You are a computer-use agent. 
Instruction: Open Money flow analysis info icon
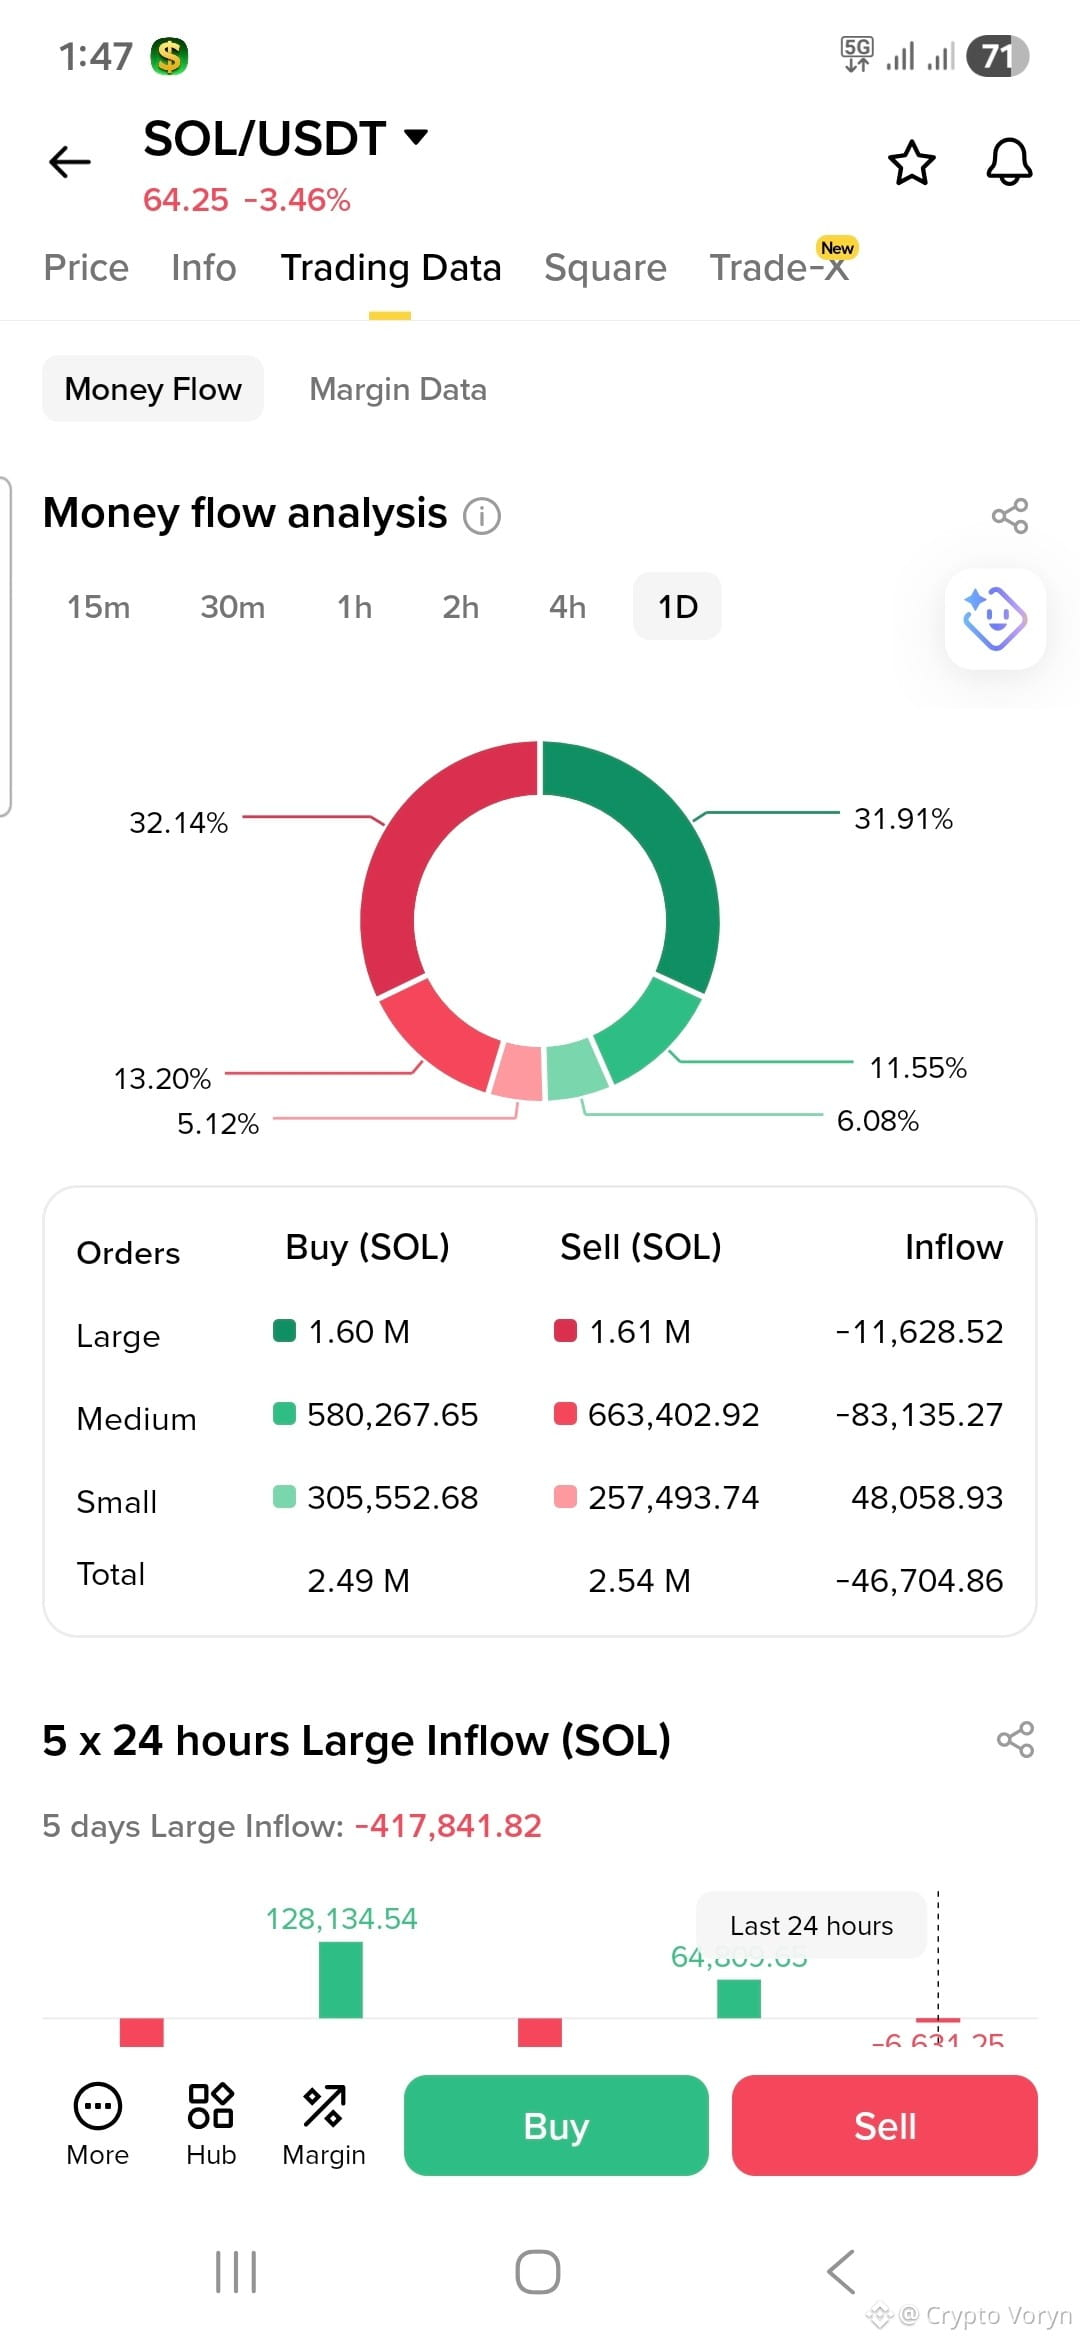click(x=482, y=516)
